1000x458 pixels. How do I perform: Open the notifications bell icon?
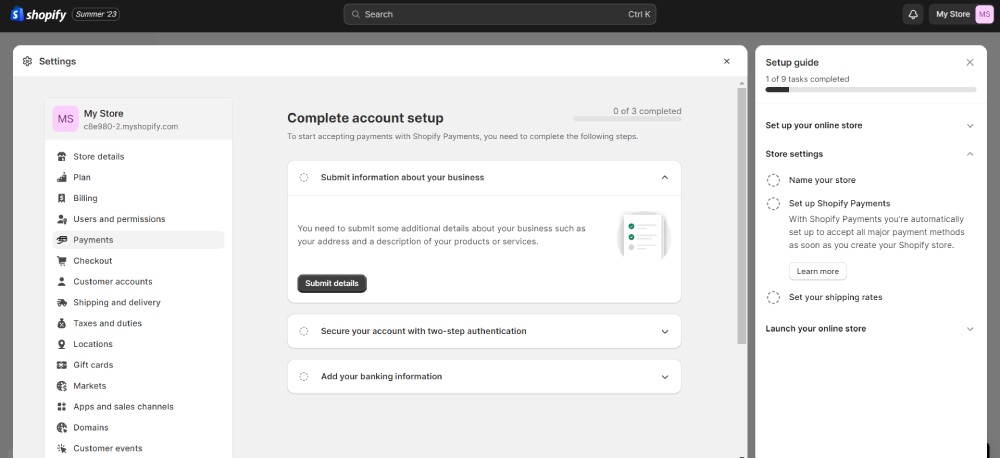coord(913,14)
